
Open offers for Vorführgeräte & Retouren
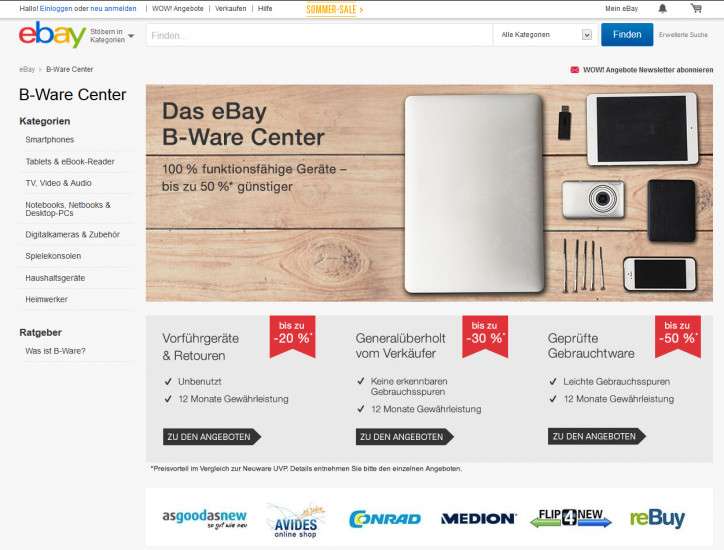pos(212,437)
